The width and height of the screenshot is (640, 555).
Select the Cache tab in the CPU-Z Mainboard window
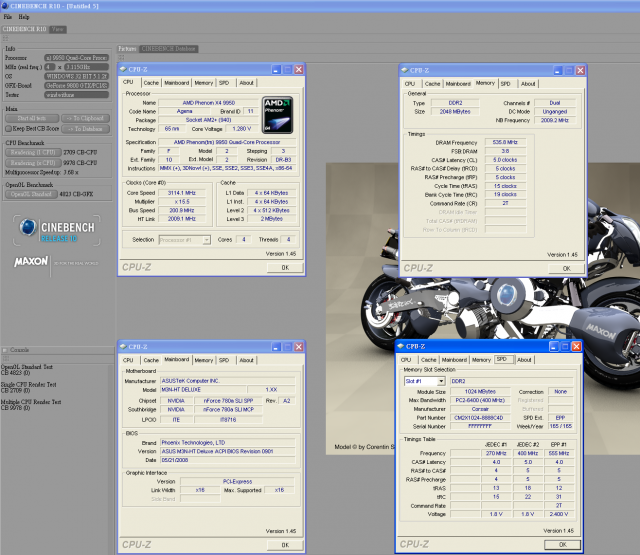point(151,360)
